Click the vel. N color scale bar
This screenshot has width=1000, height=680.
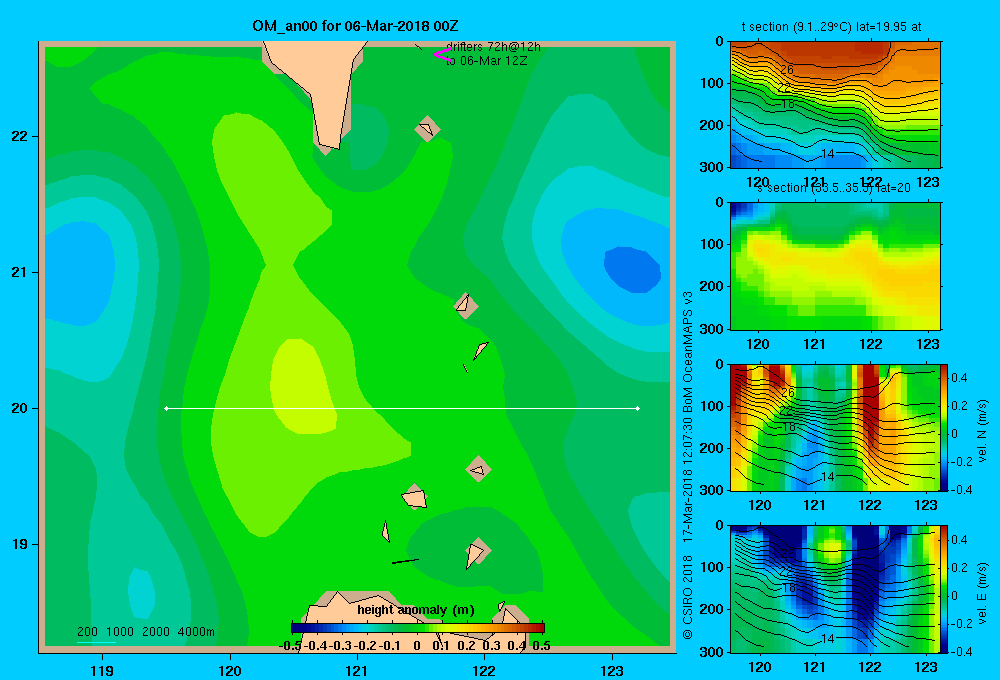click(944, 427)
